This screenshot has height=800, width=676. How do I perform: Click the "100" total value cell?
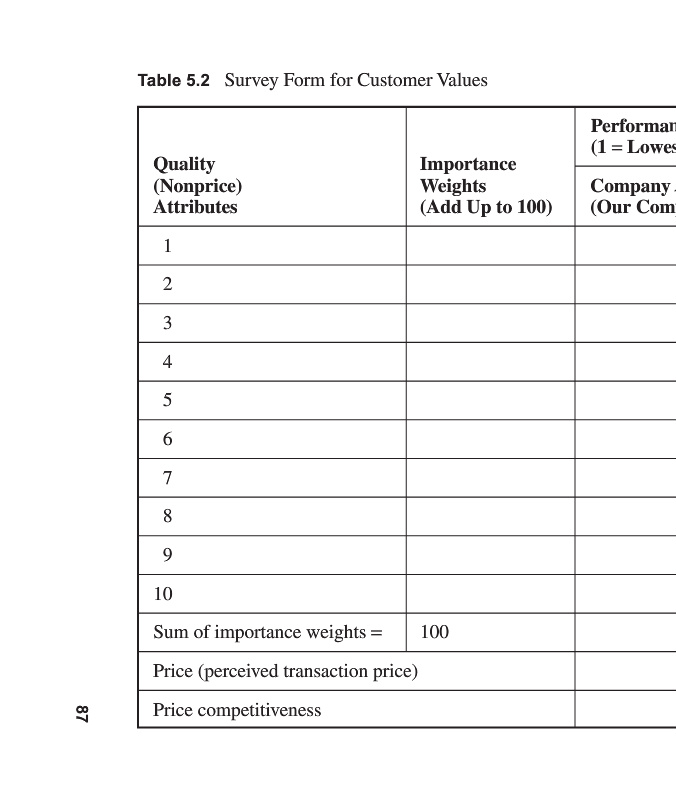coord(435,633)
